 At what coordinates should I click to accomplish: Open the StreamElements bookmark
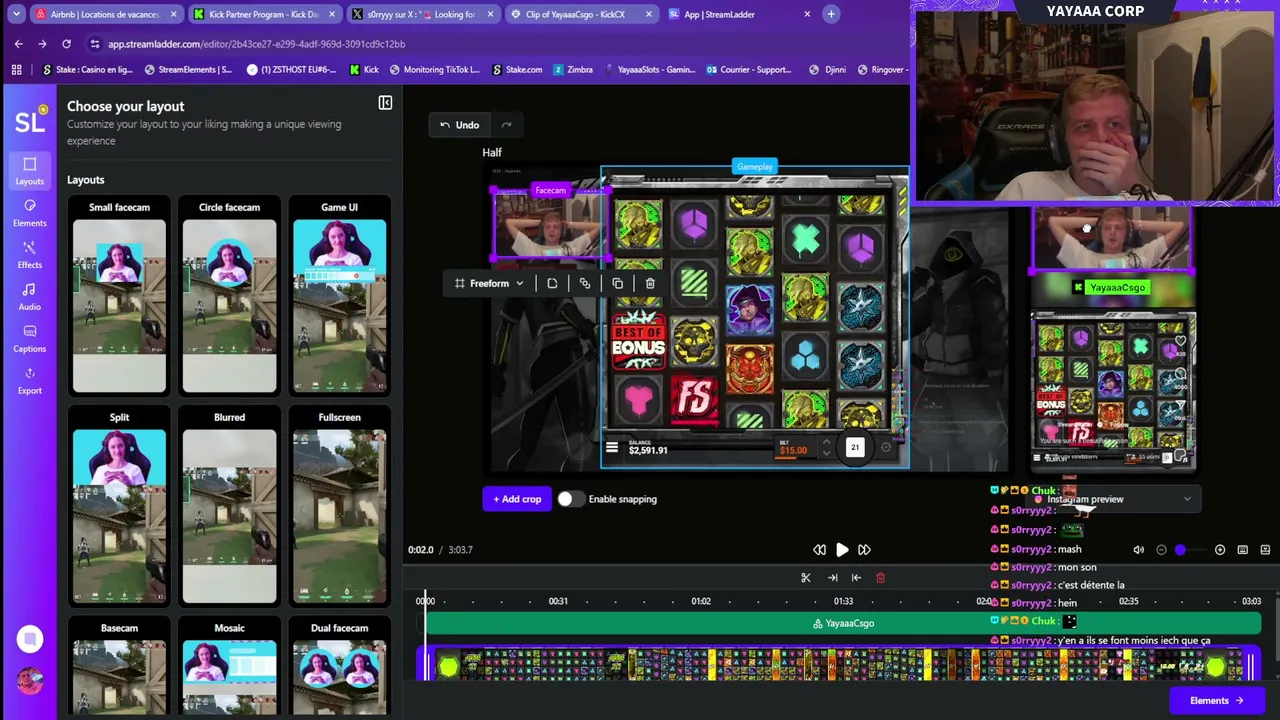click(x=189, y=70)
